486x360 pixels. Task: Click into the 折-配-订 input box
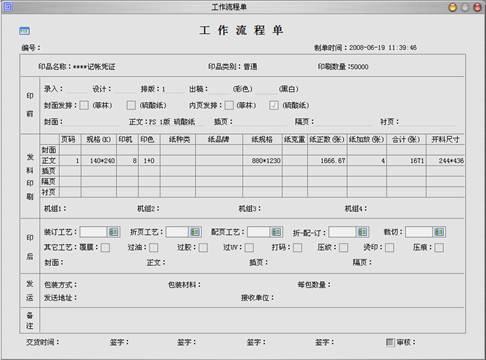point(342,232)
